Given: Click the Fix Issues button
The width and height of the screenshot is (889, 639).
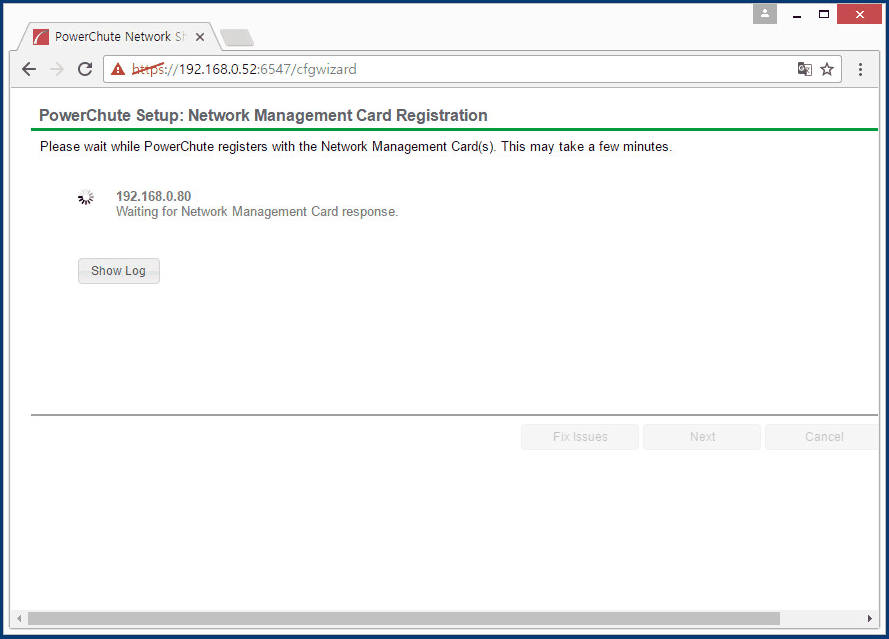Looking at the screenshot, I should click(x=580, y=437).
